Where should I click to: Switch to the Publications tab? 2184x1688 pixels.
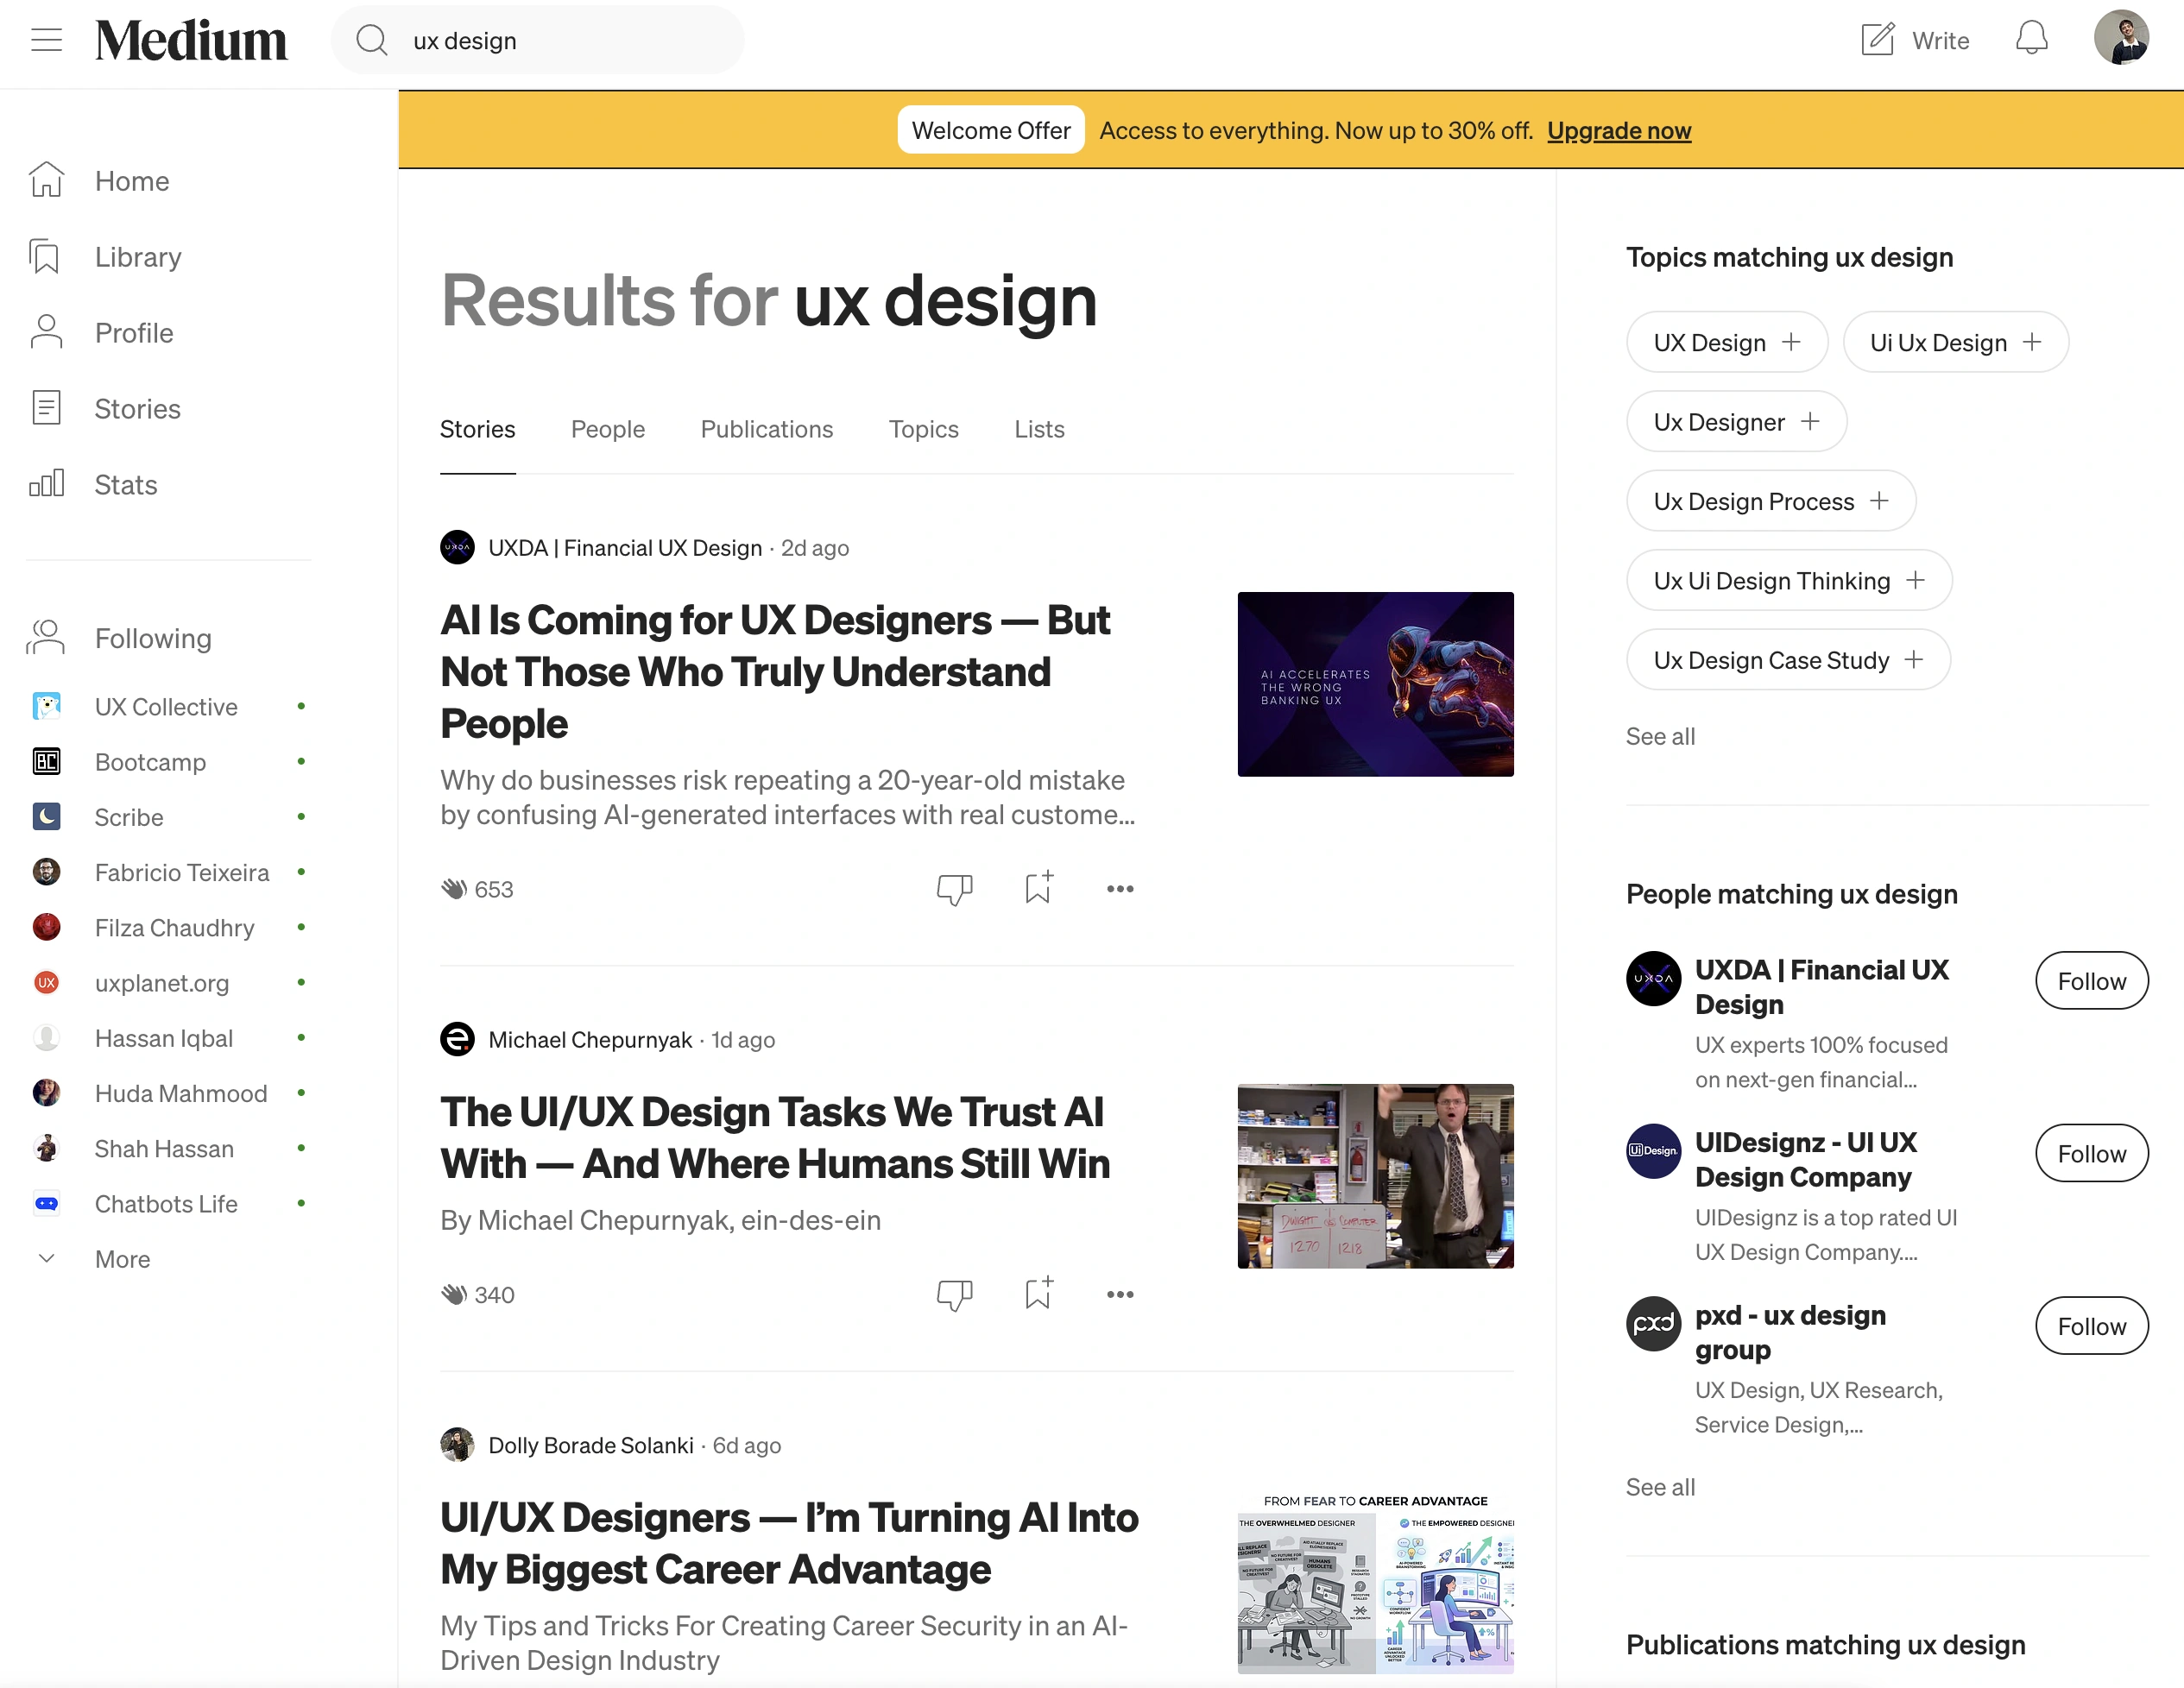(x=766, y=429)
